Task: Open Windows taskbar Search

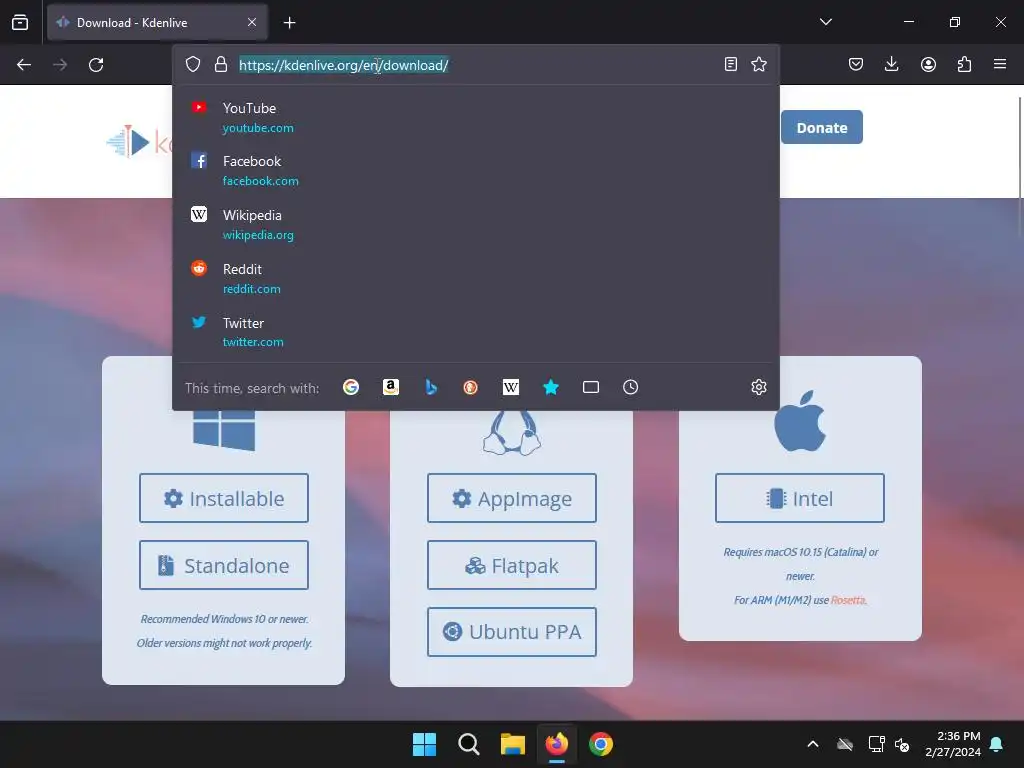Action: coord(468,744)
